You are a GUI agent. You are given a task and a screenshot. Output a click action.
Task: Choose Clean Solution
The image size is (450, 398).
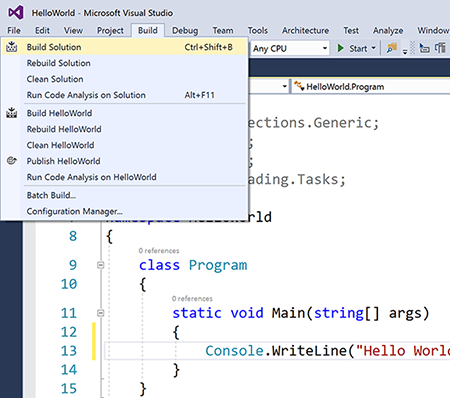124,79
